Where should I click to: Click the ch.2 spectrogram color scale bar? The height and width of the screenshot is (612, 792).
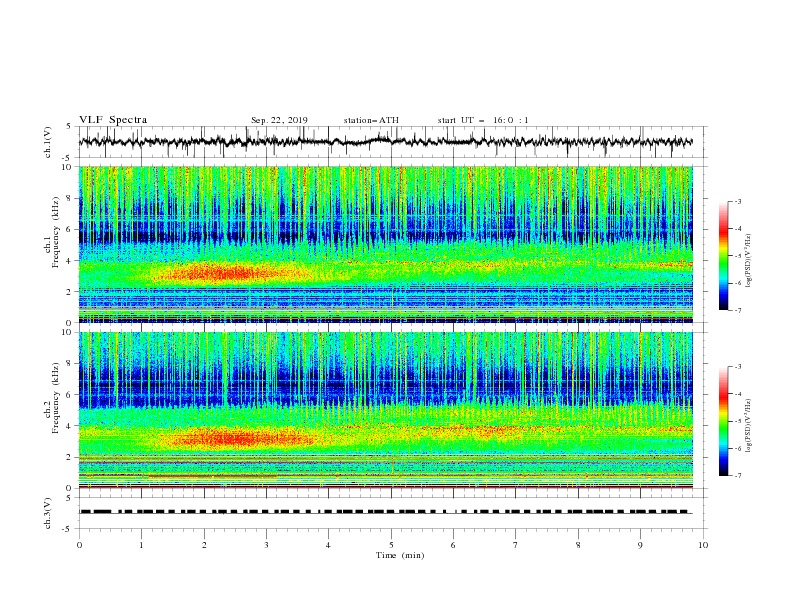pos(723,421)
